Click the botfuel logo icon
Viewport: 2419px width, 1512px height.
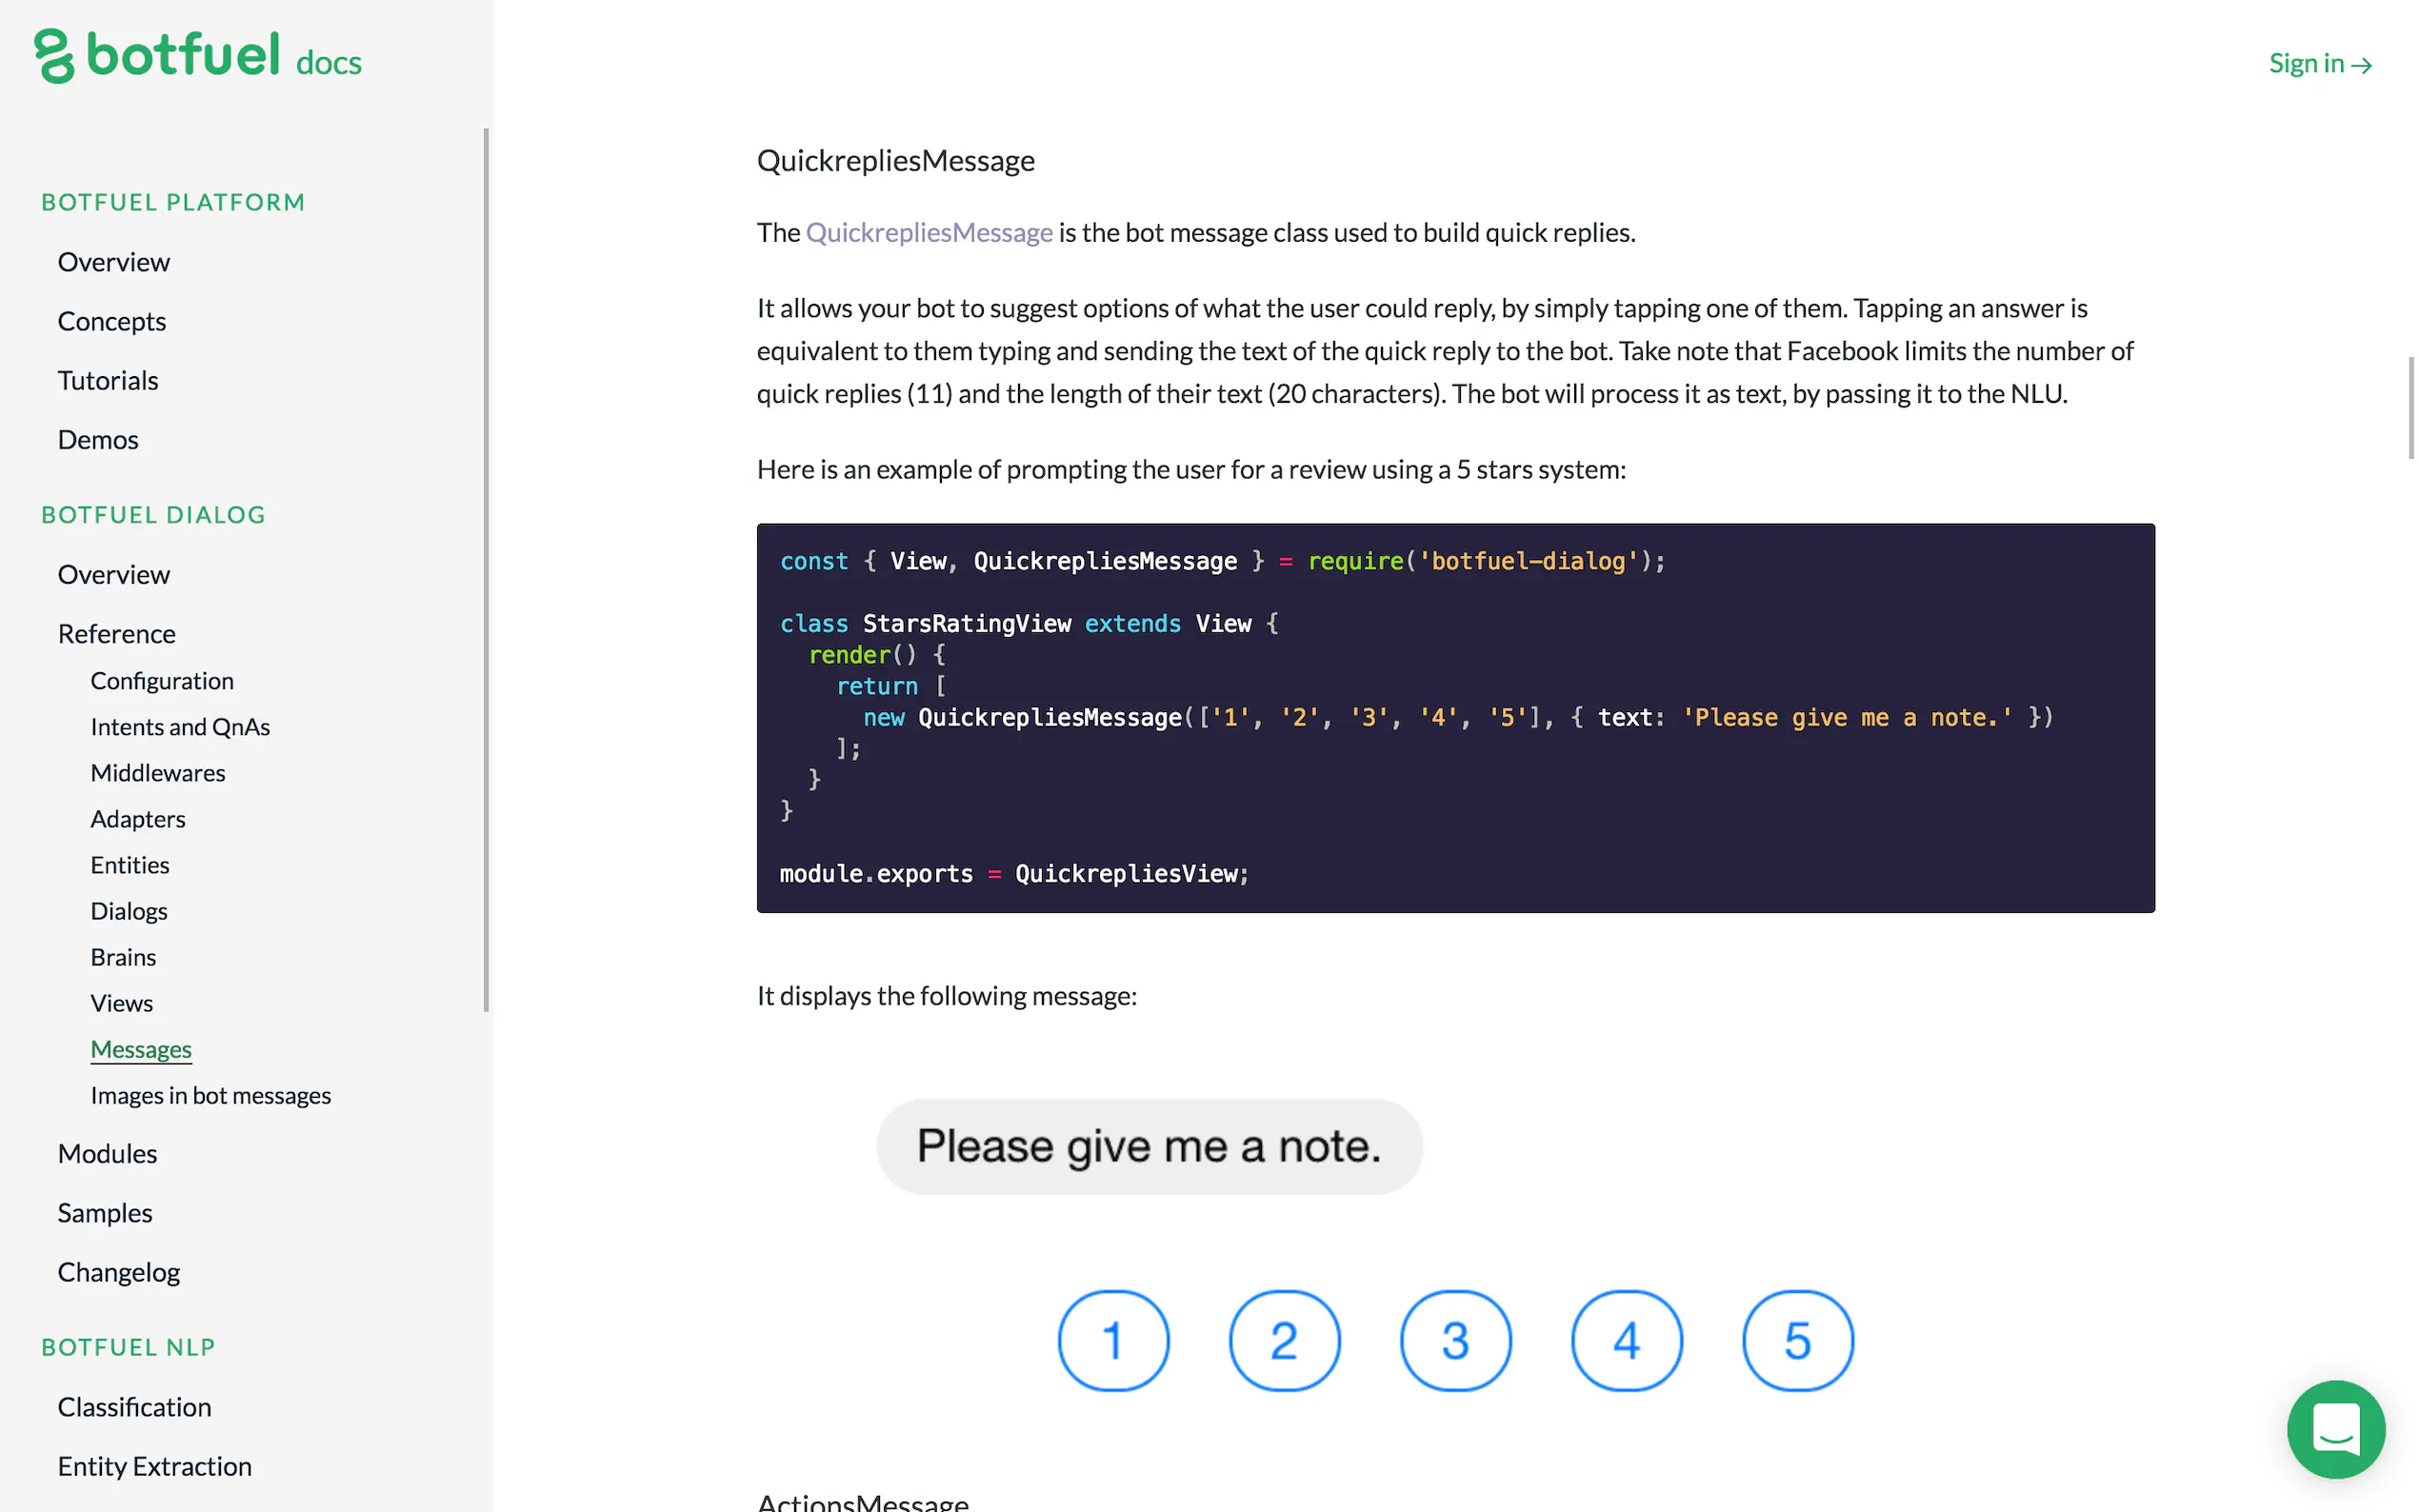[x=54, y=56]
